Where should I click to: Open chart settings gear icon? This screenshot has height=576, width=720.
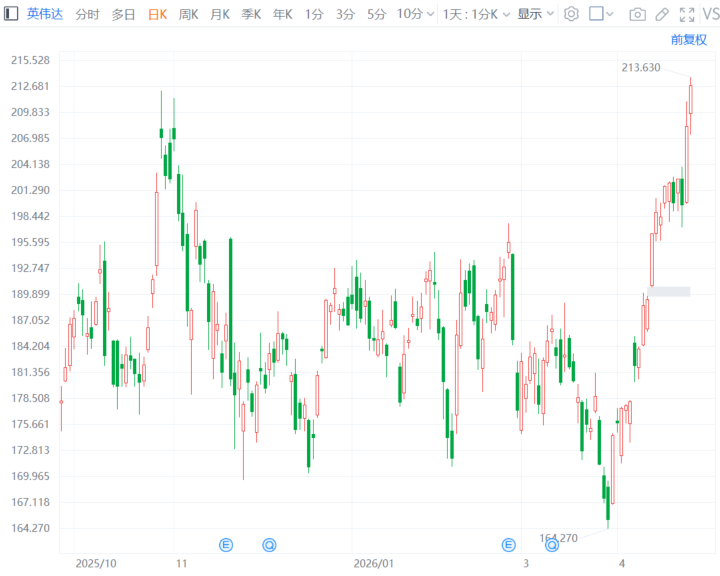[571, 14]
